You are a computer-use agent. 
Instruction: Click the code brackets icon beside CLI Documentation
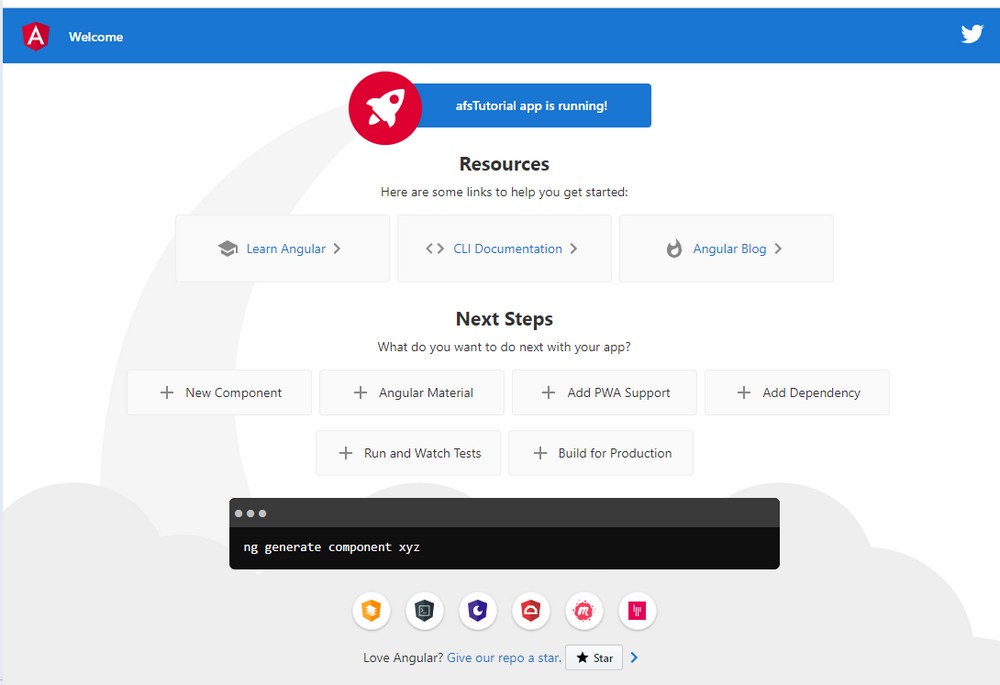pos(435,249)
